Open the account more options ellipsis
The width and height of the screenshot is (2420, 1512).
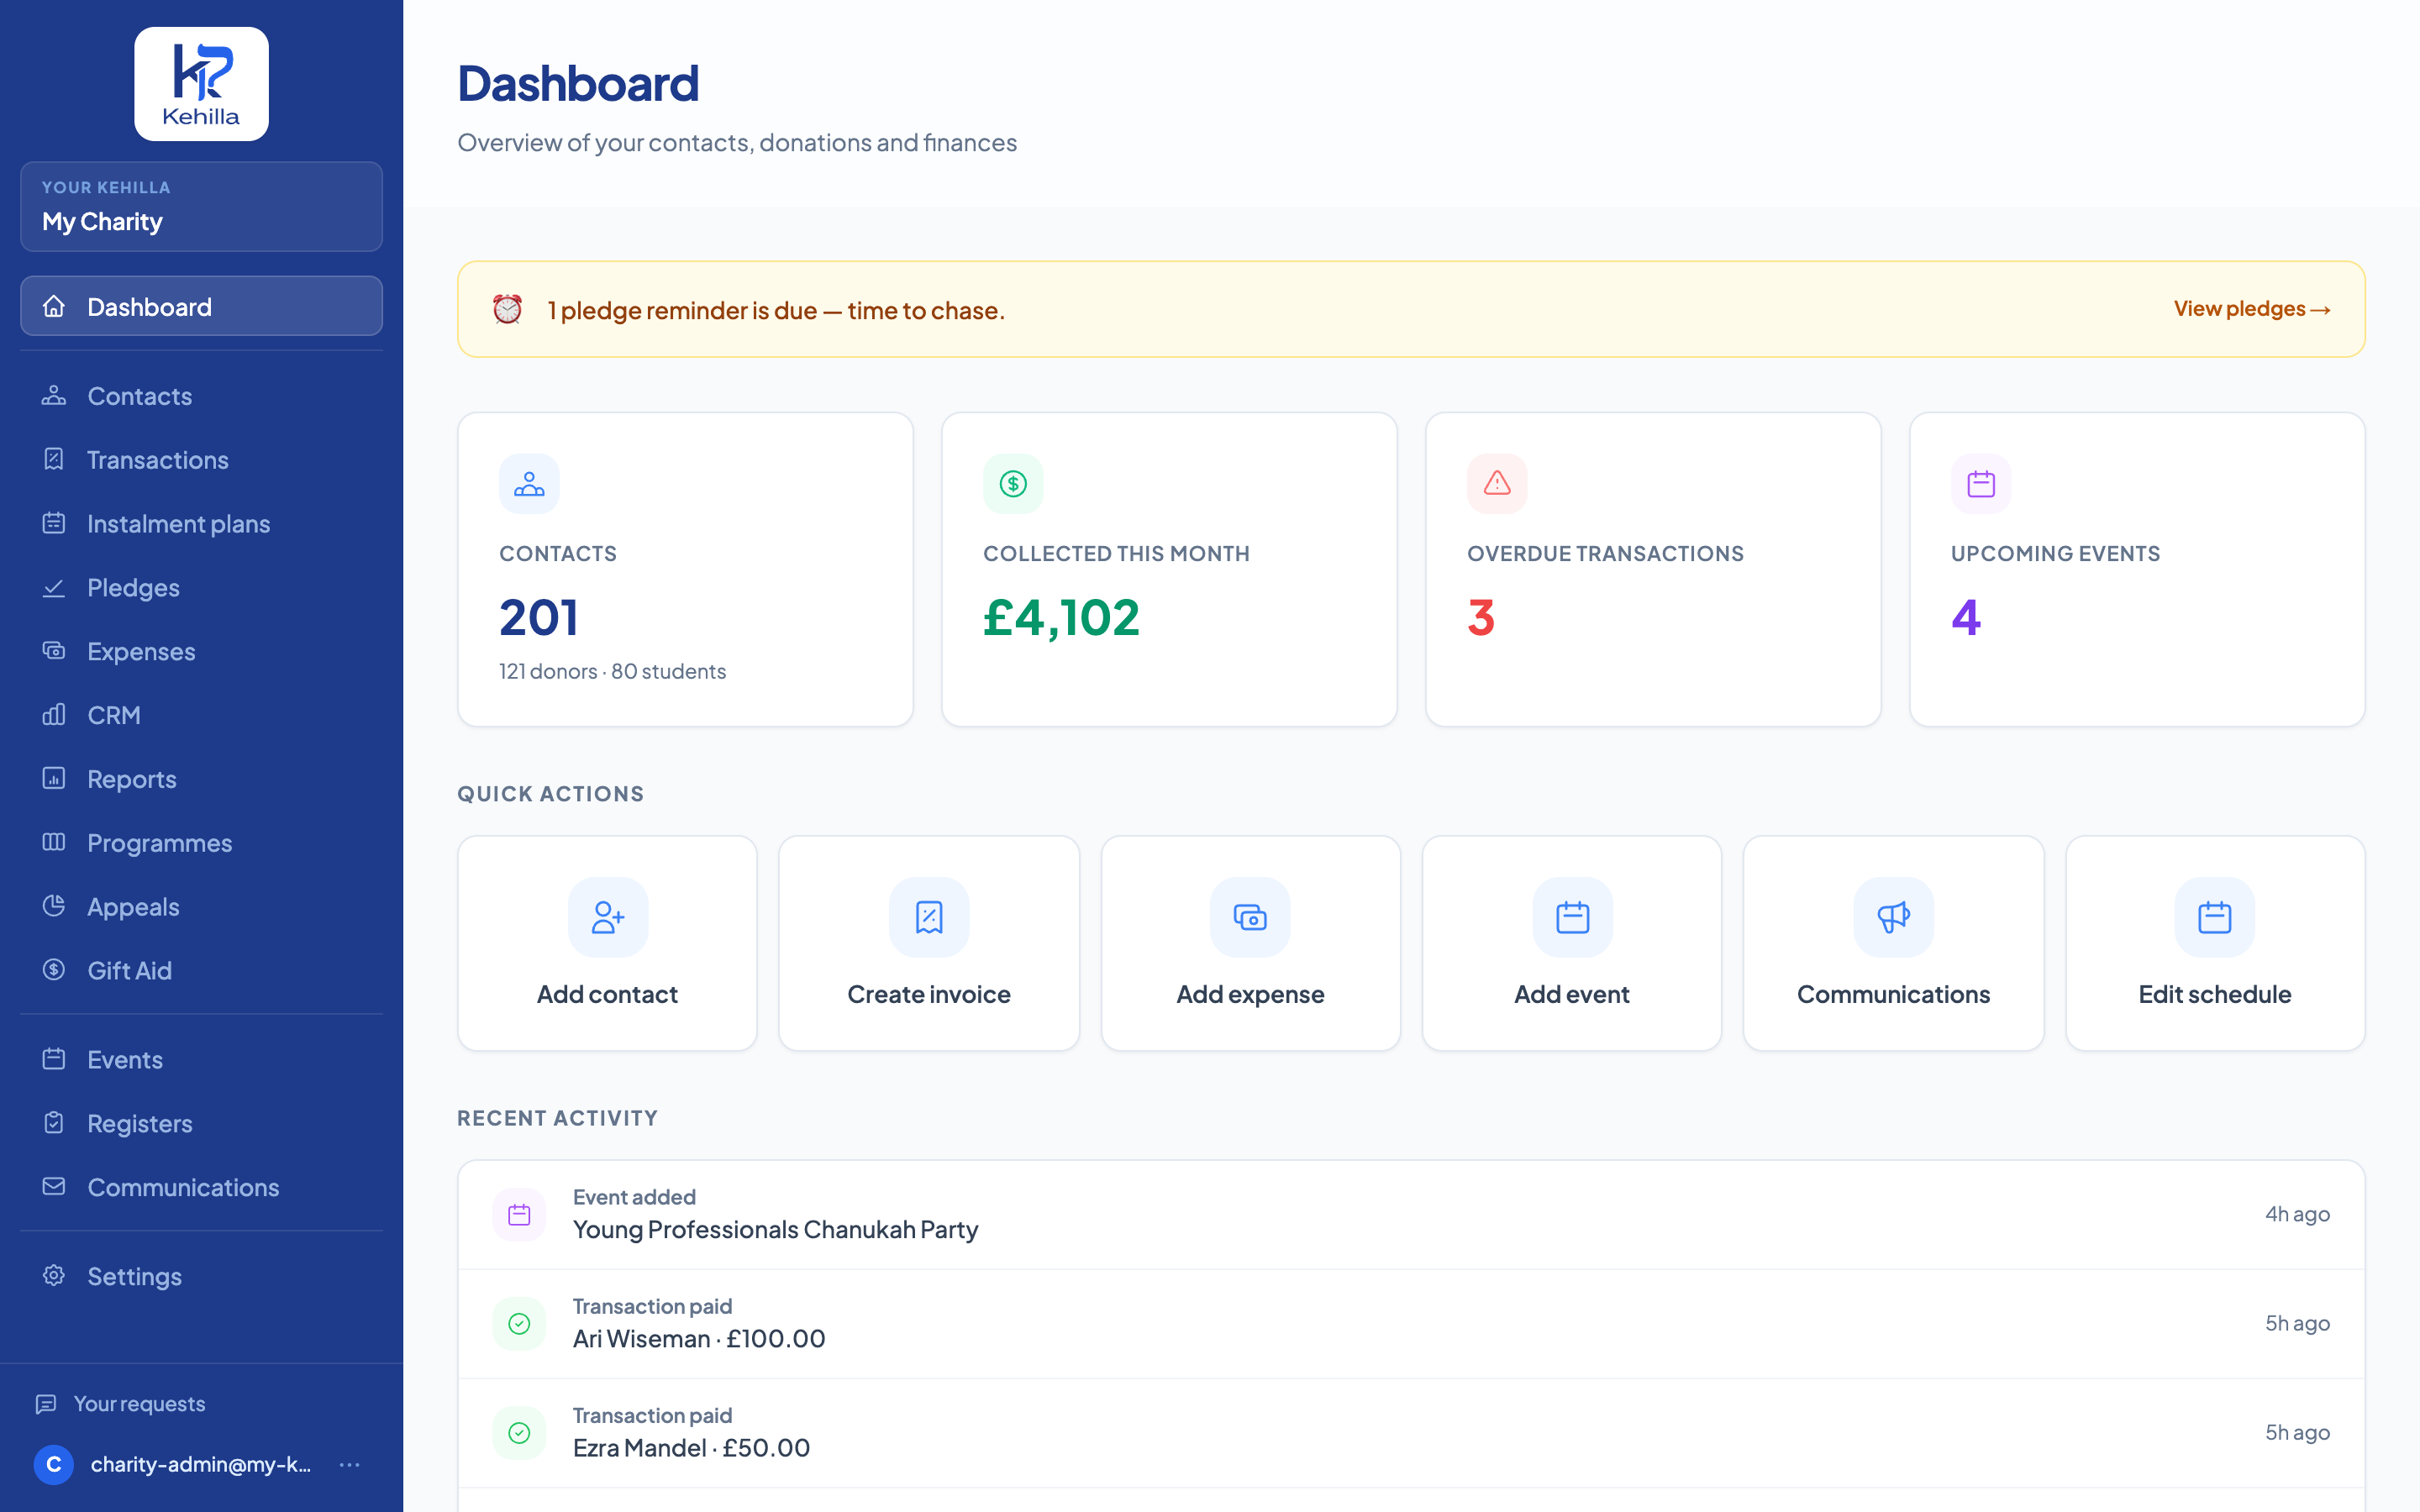tap(349, 1465)
